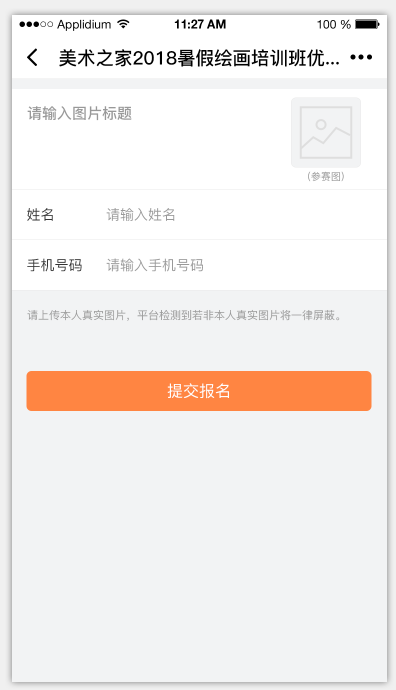Tap the Wi-Fi status icon

coord(124,24)
